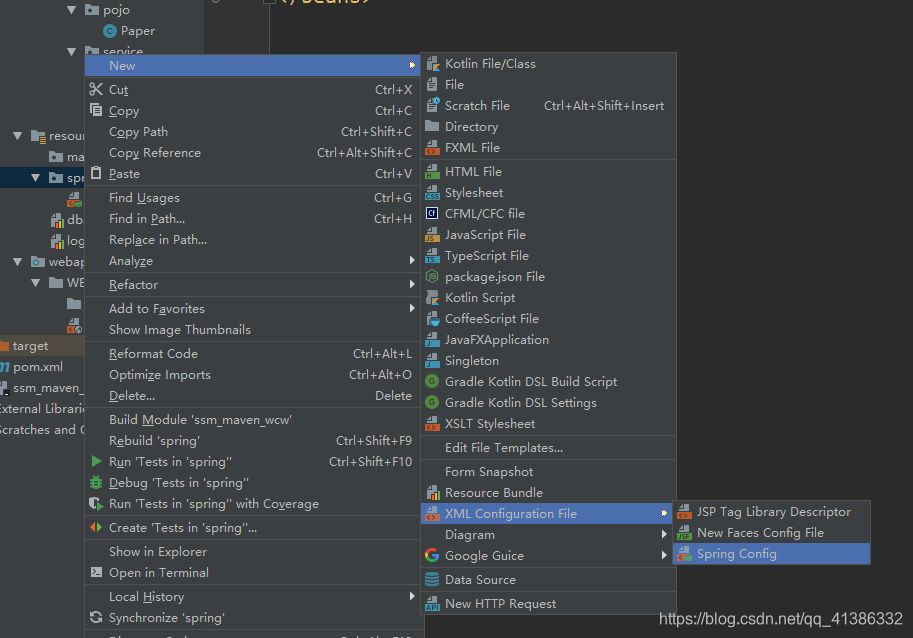Click the Spring Config icon in submenu

[x=685, y=554]
